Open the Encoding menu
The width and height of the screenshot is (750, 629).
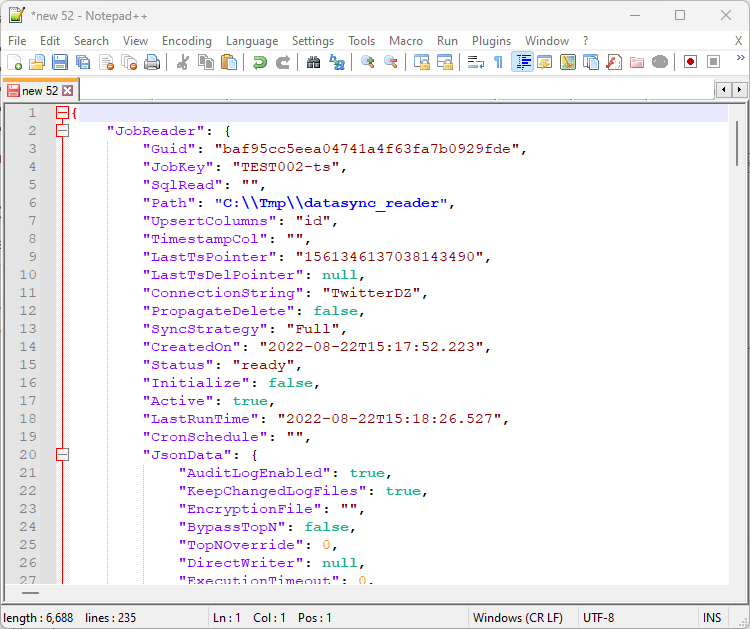point(187,41)
